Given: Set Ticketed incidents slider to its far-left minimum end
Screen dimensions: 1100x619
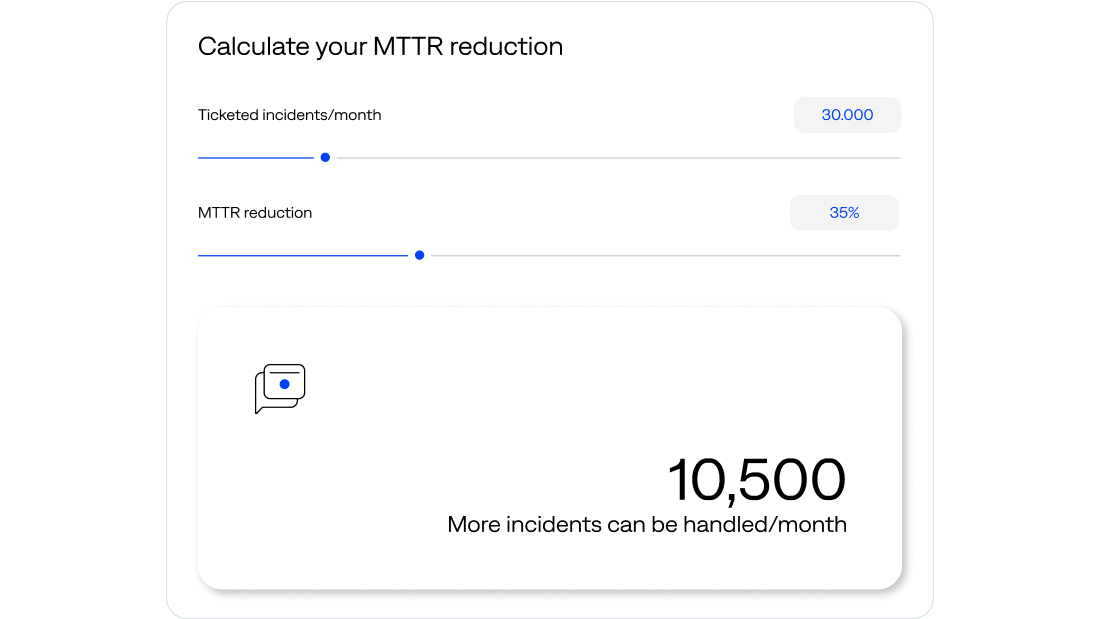Looking at the screenshot, I should point(200,157).
